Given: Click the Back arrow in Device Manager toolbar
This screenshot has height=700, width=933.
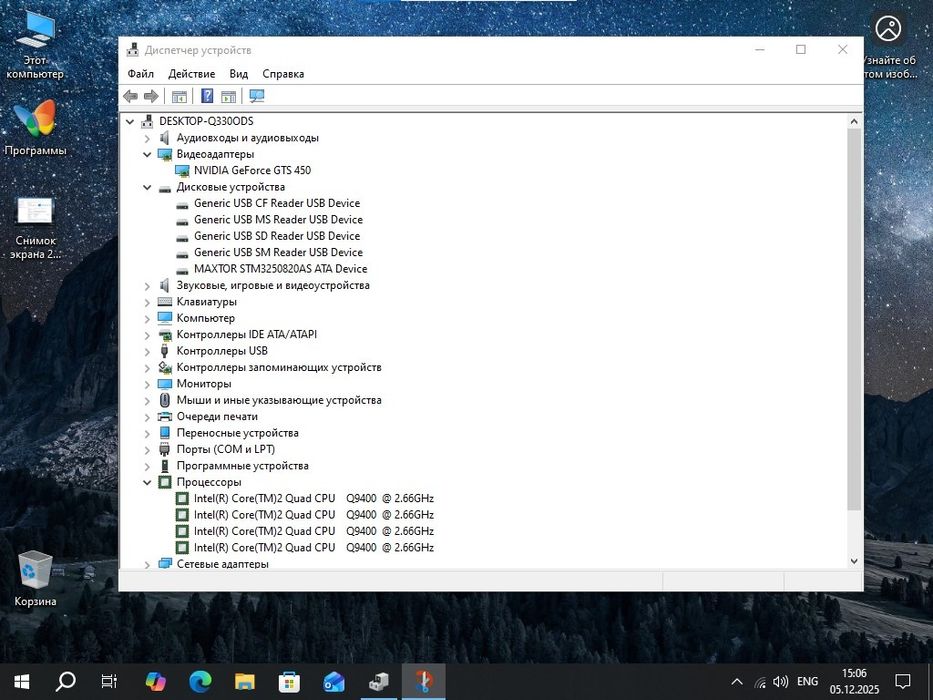Looking at the screenshot, I should [130, 96].
